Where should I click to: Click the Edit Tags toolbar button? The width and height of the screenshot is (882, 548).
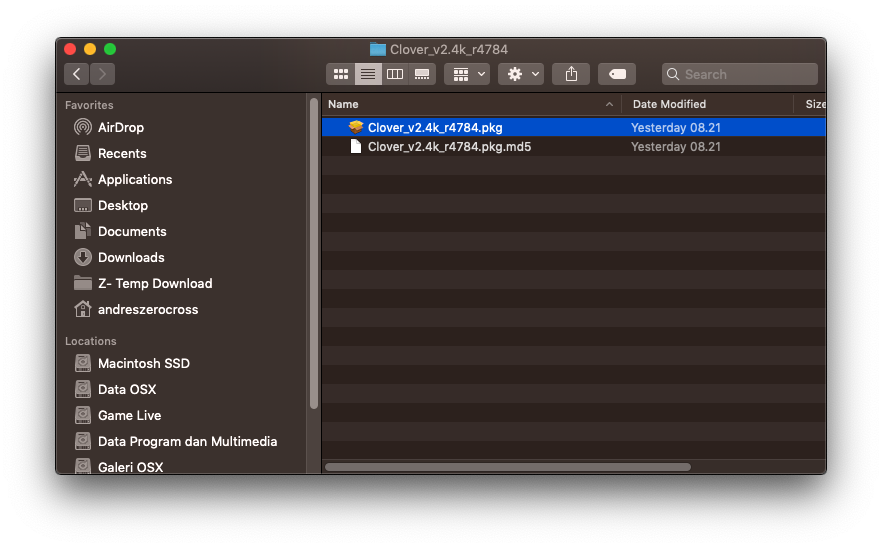(617, 74)
